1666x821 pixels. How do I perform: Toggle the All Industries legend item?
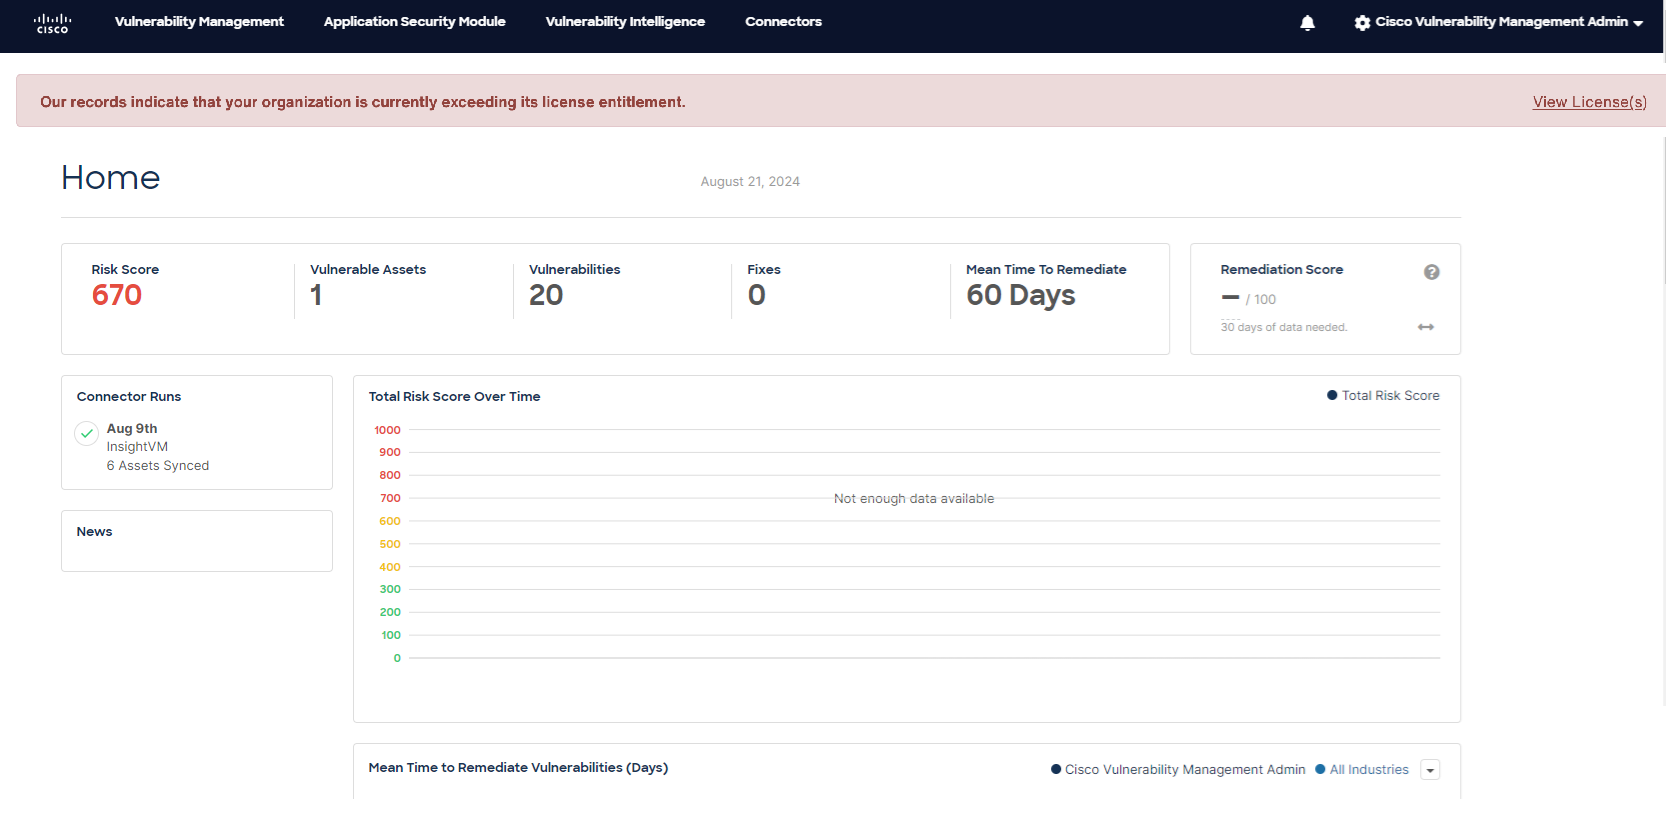click(1362, 770)
